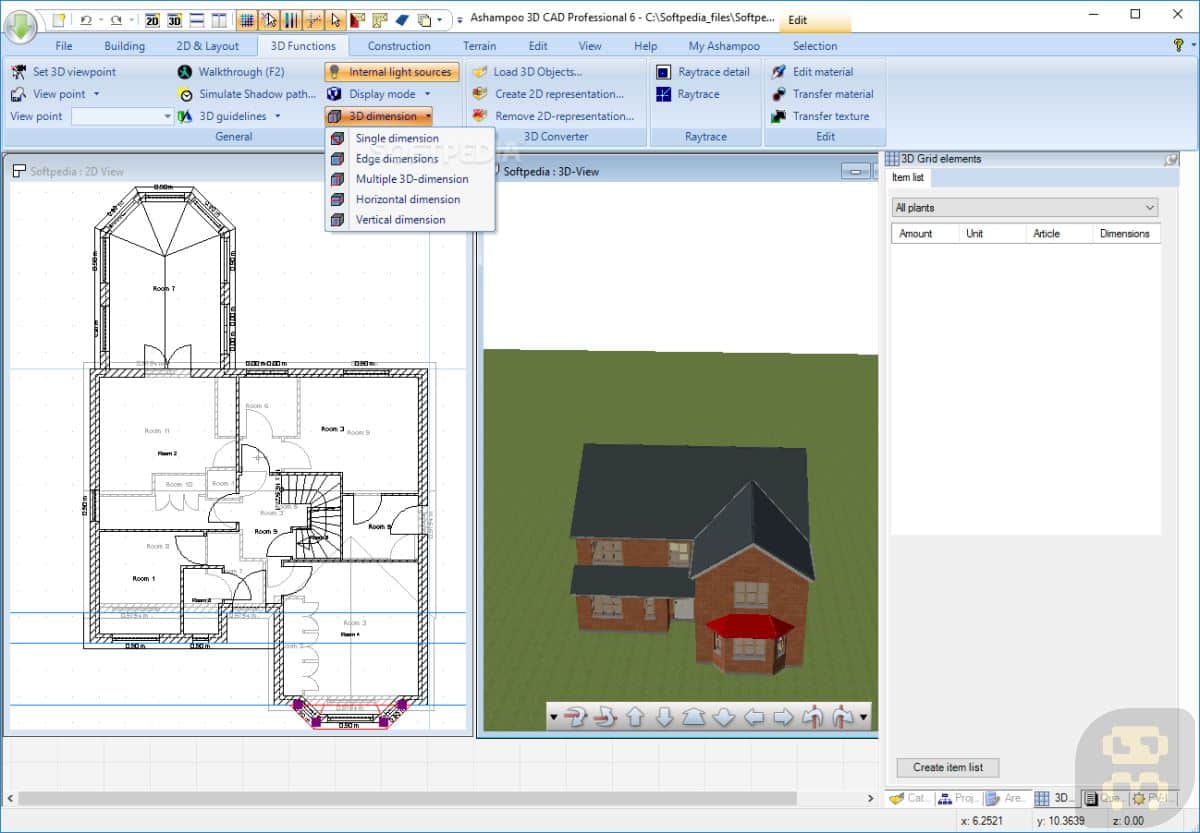
Task: Click the first red rotate arrow in 3D view
Action: pos(574,717)
